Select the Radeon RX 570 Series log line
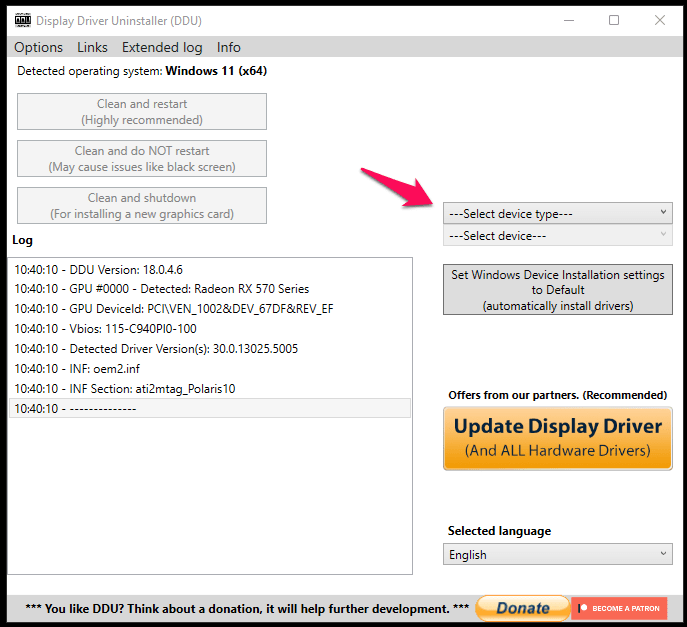Screen dimensions: 687x627 click(210, 289)
